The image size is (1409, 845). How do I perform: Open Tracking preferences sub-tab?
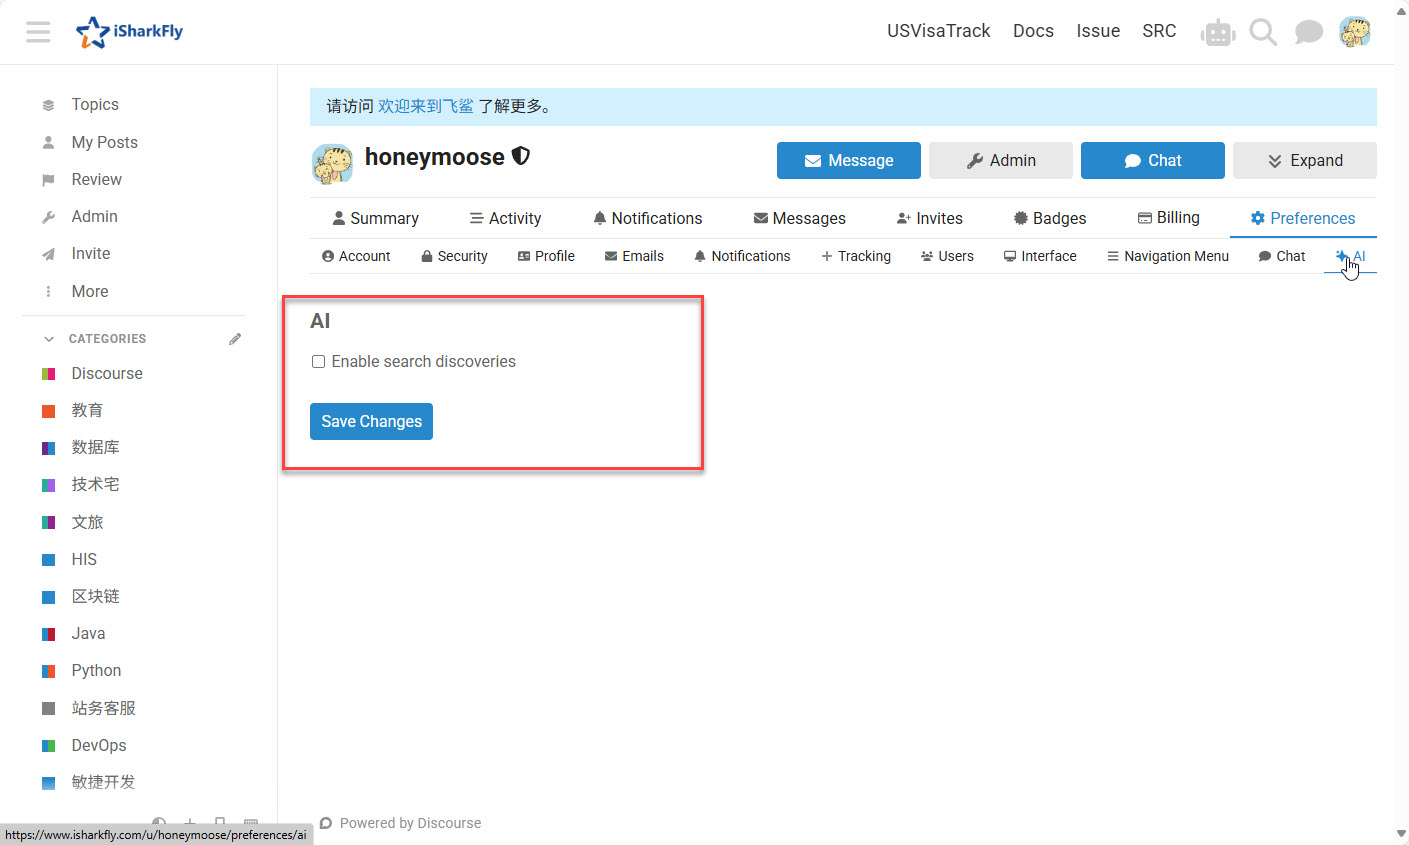tap(856, 256)
